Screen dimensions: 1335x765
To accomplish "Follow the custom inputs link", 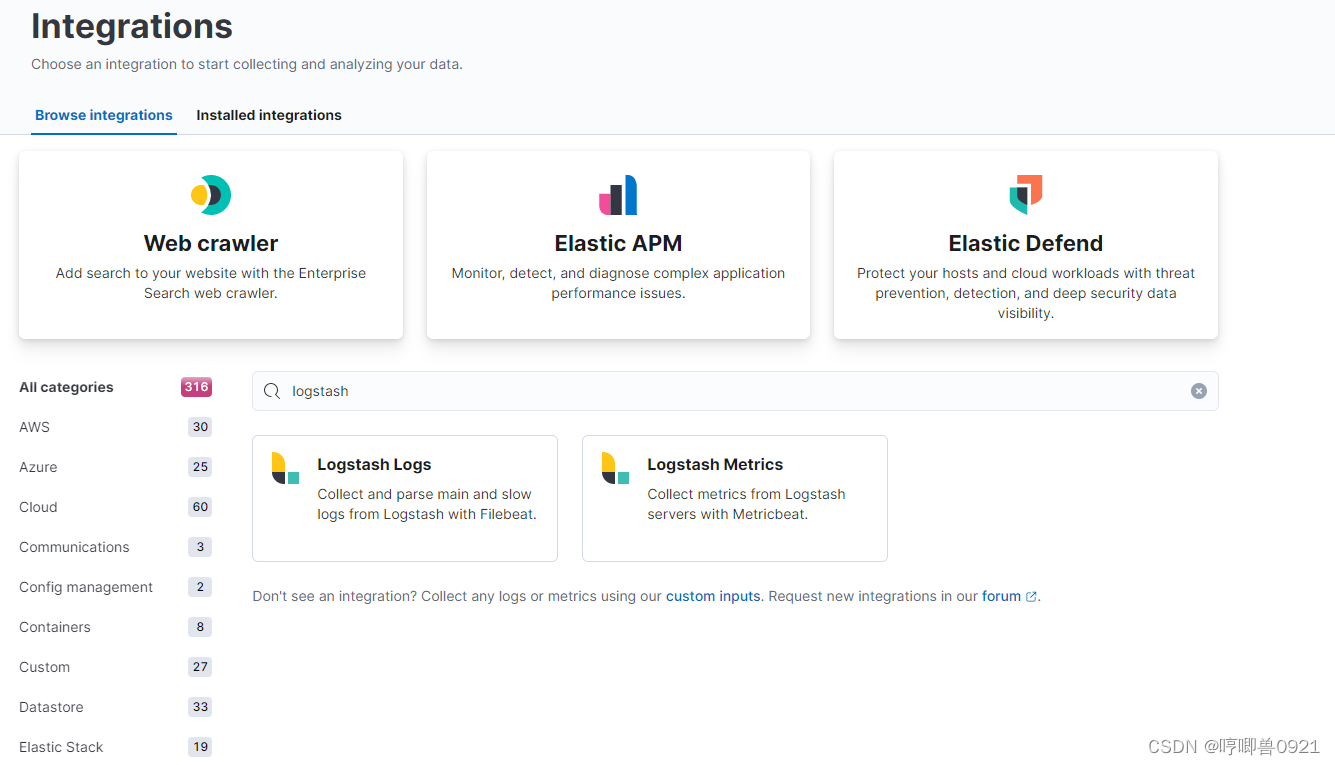I will (x=713, y=596).
